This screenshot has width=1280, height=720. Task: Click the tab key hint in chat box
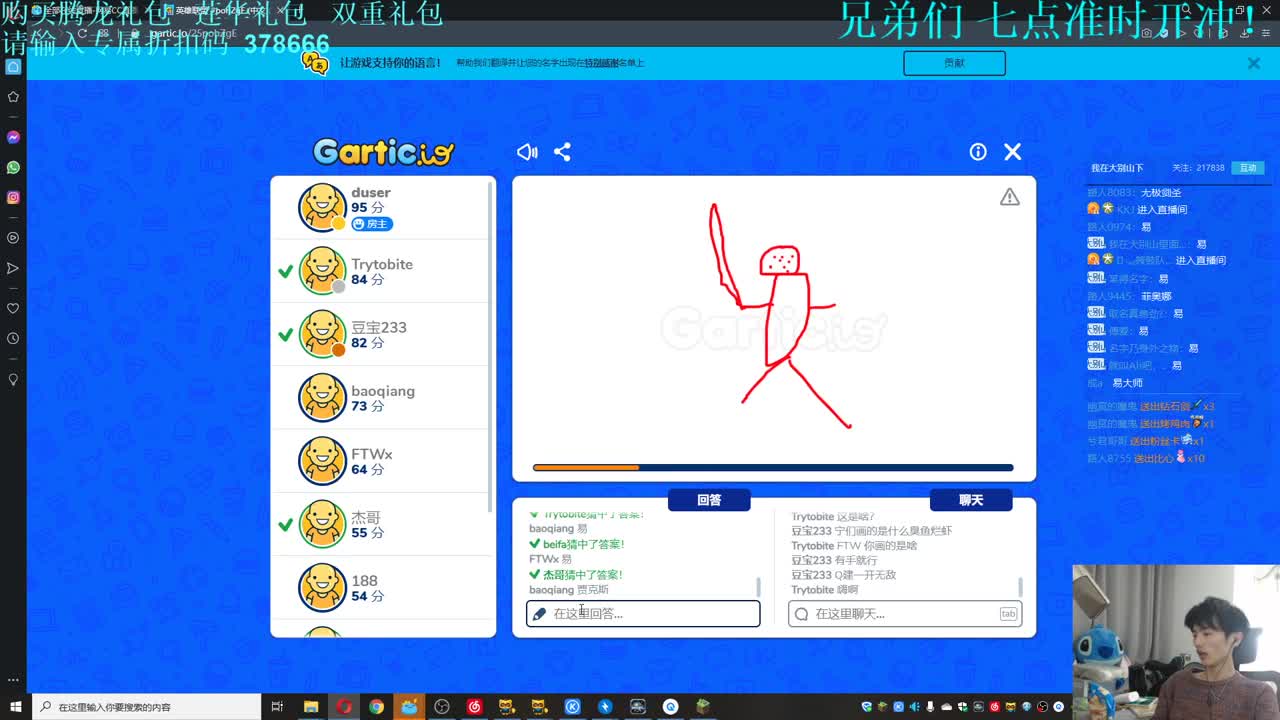[1008, 614]
